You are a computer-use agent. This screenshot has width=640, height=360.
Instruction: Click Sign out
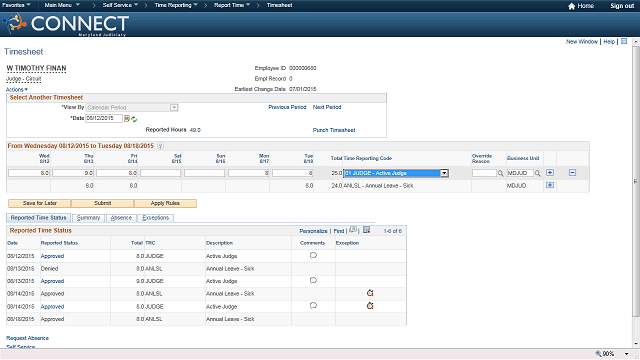622,6
